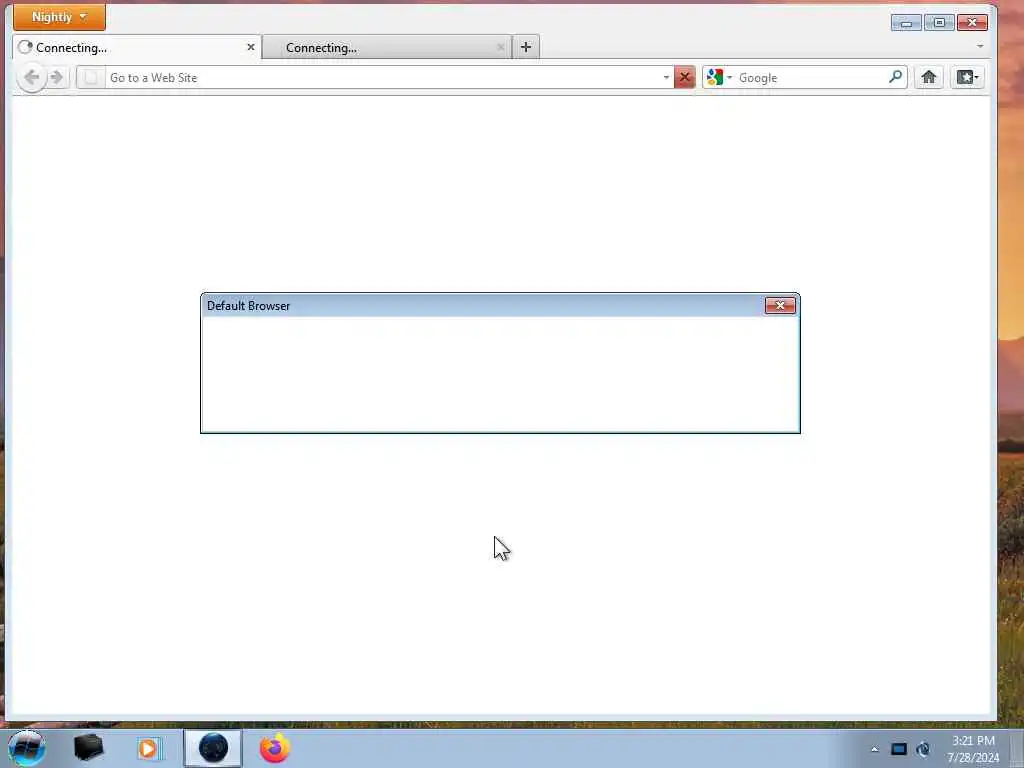Maximize the Nightly browser window
This screenshot has width=1024, height=768.
coord(939,23)
